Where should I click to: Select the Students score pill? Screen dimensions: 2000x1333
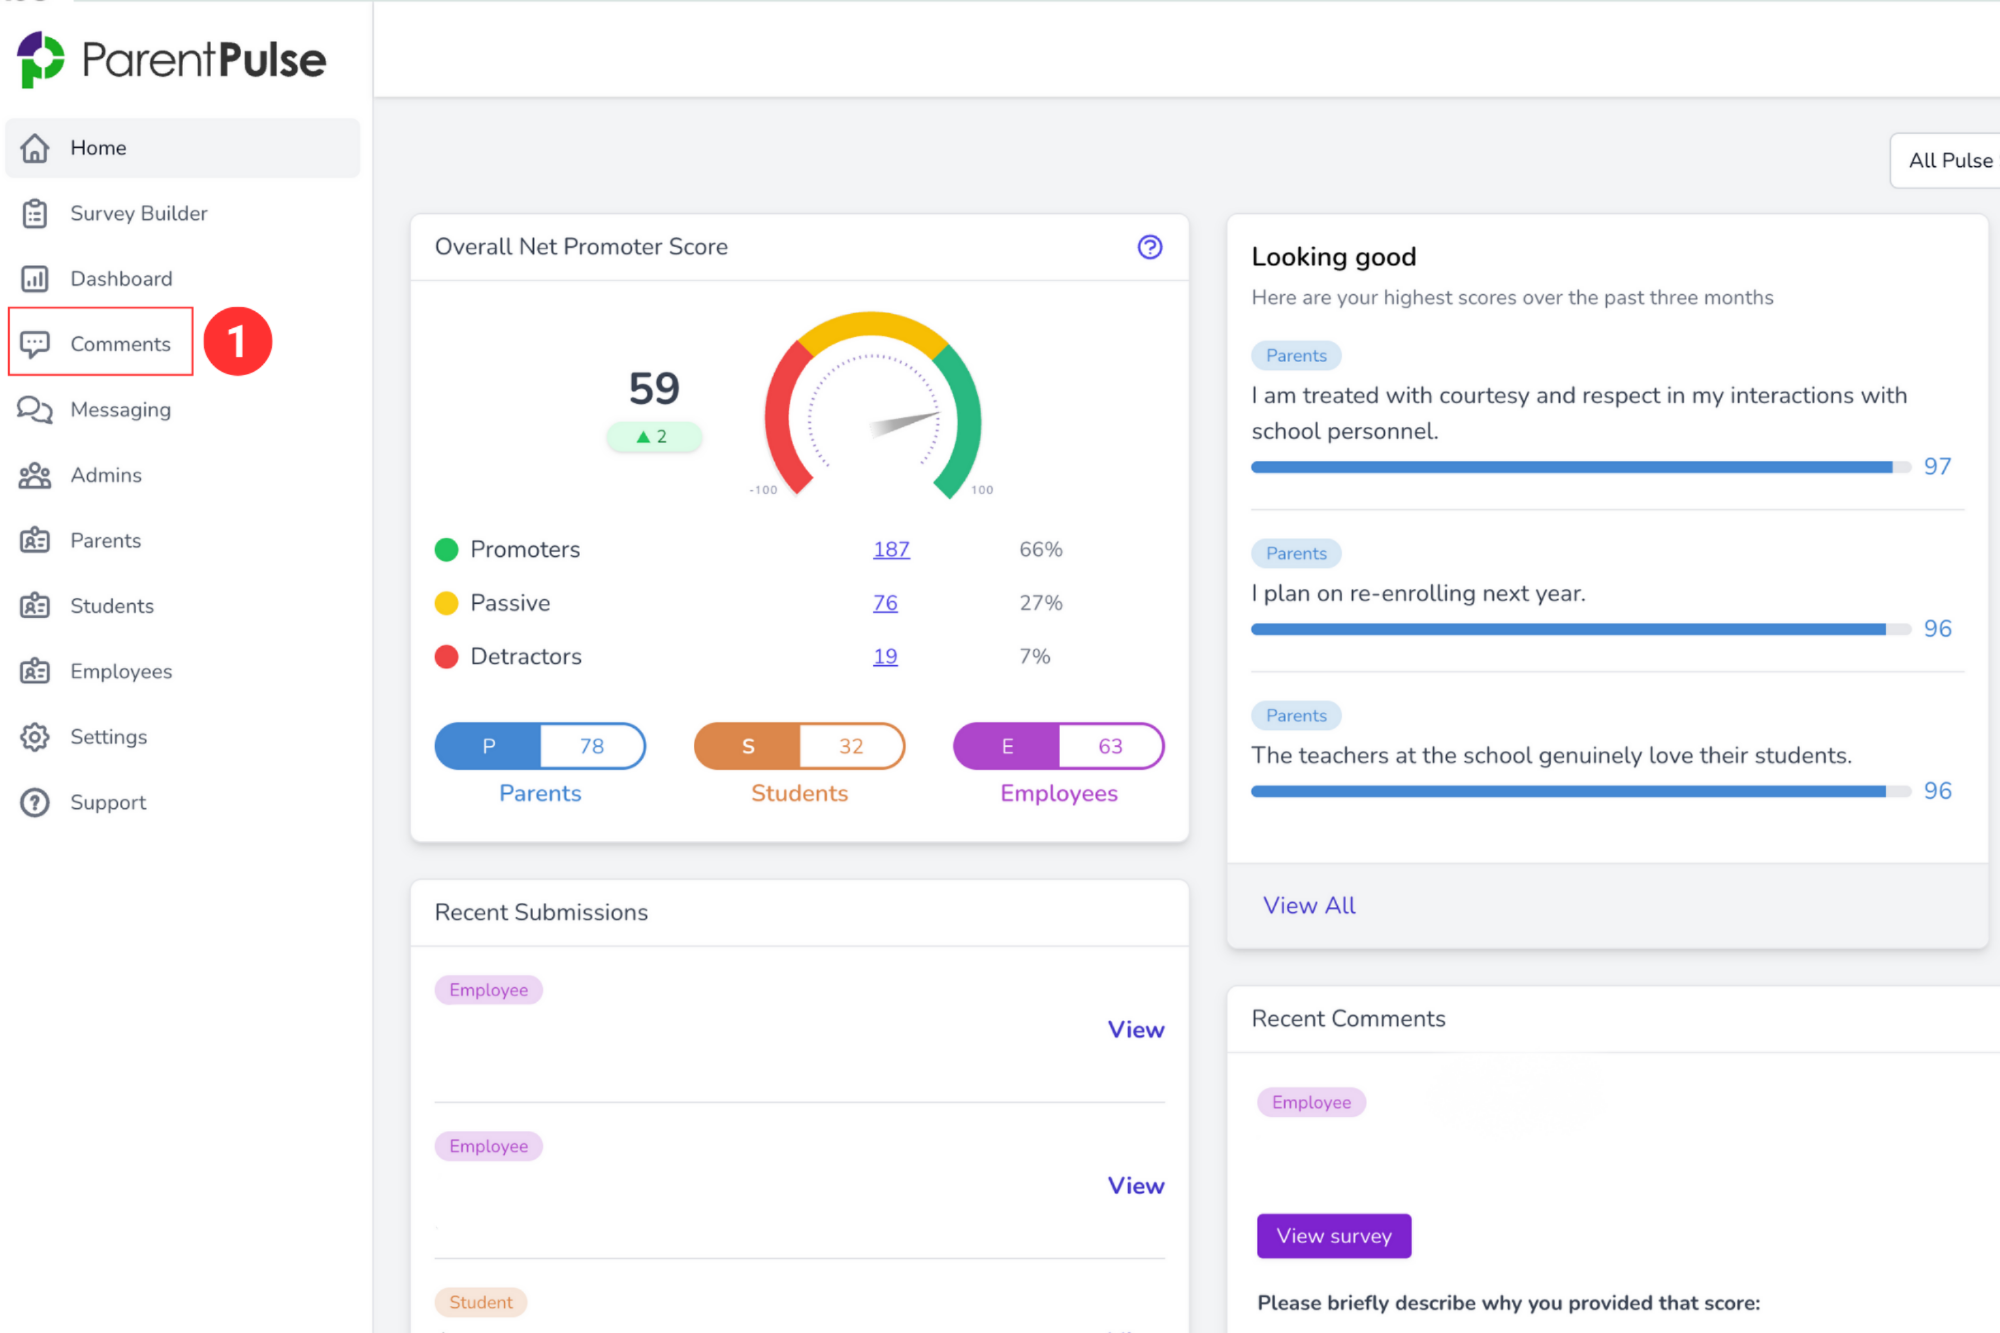[x=799, y=746]
